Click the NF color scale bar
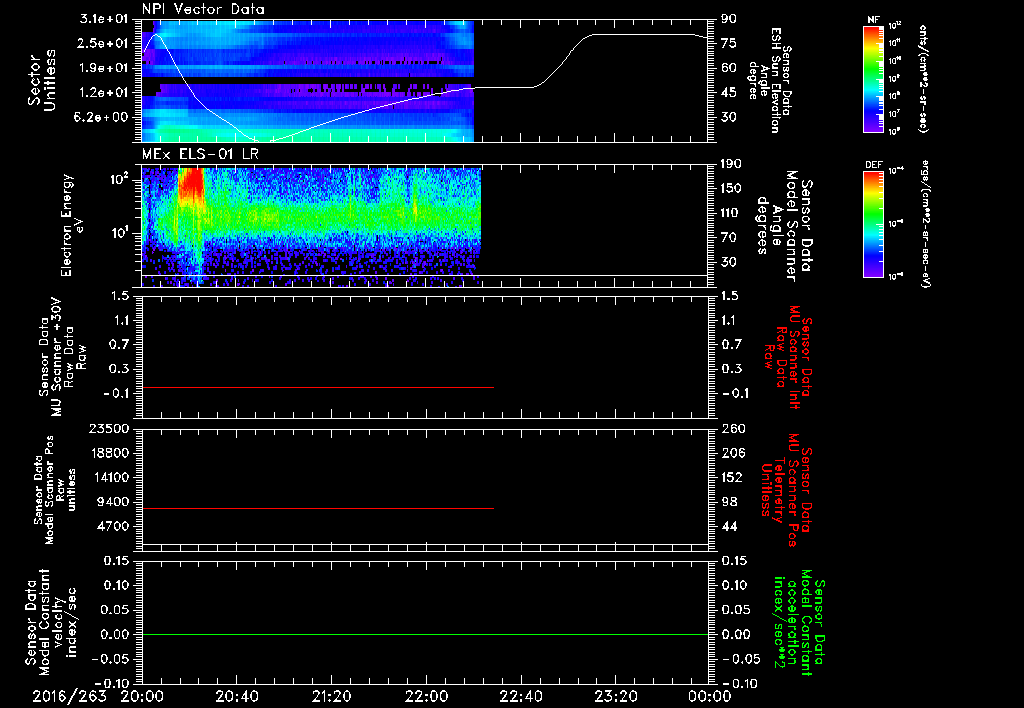Screen dimensions: 1024x708 (x=873, y=78)
